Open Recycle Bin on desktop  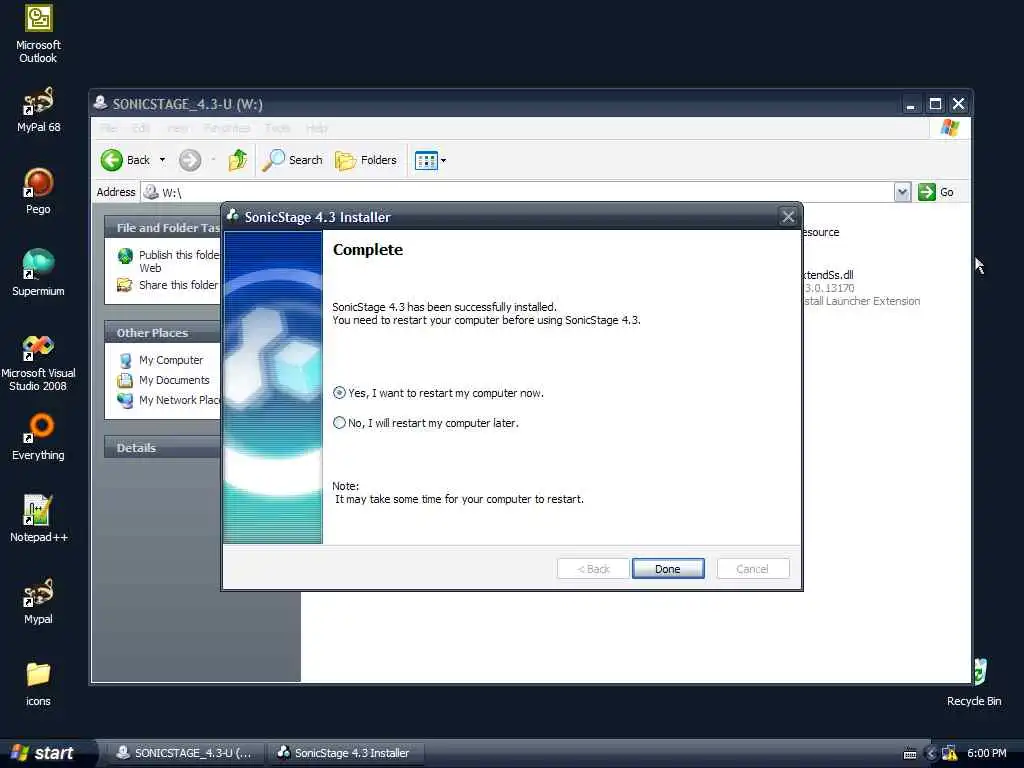pos(974,683)
